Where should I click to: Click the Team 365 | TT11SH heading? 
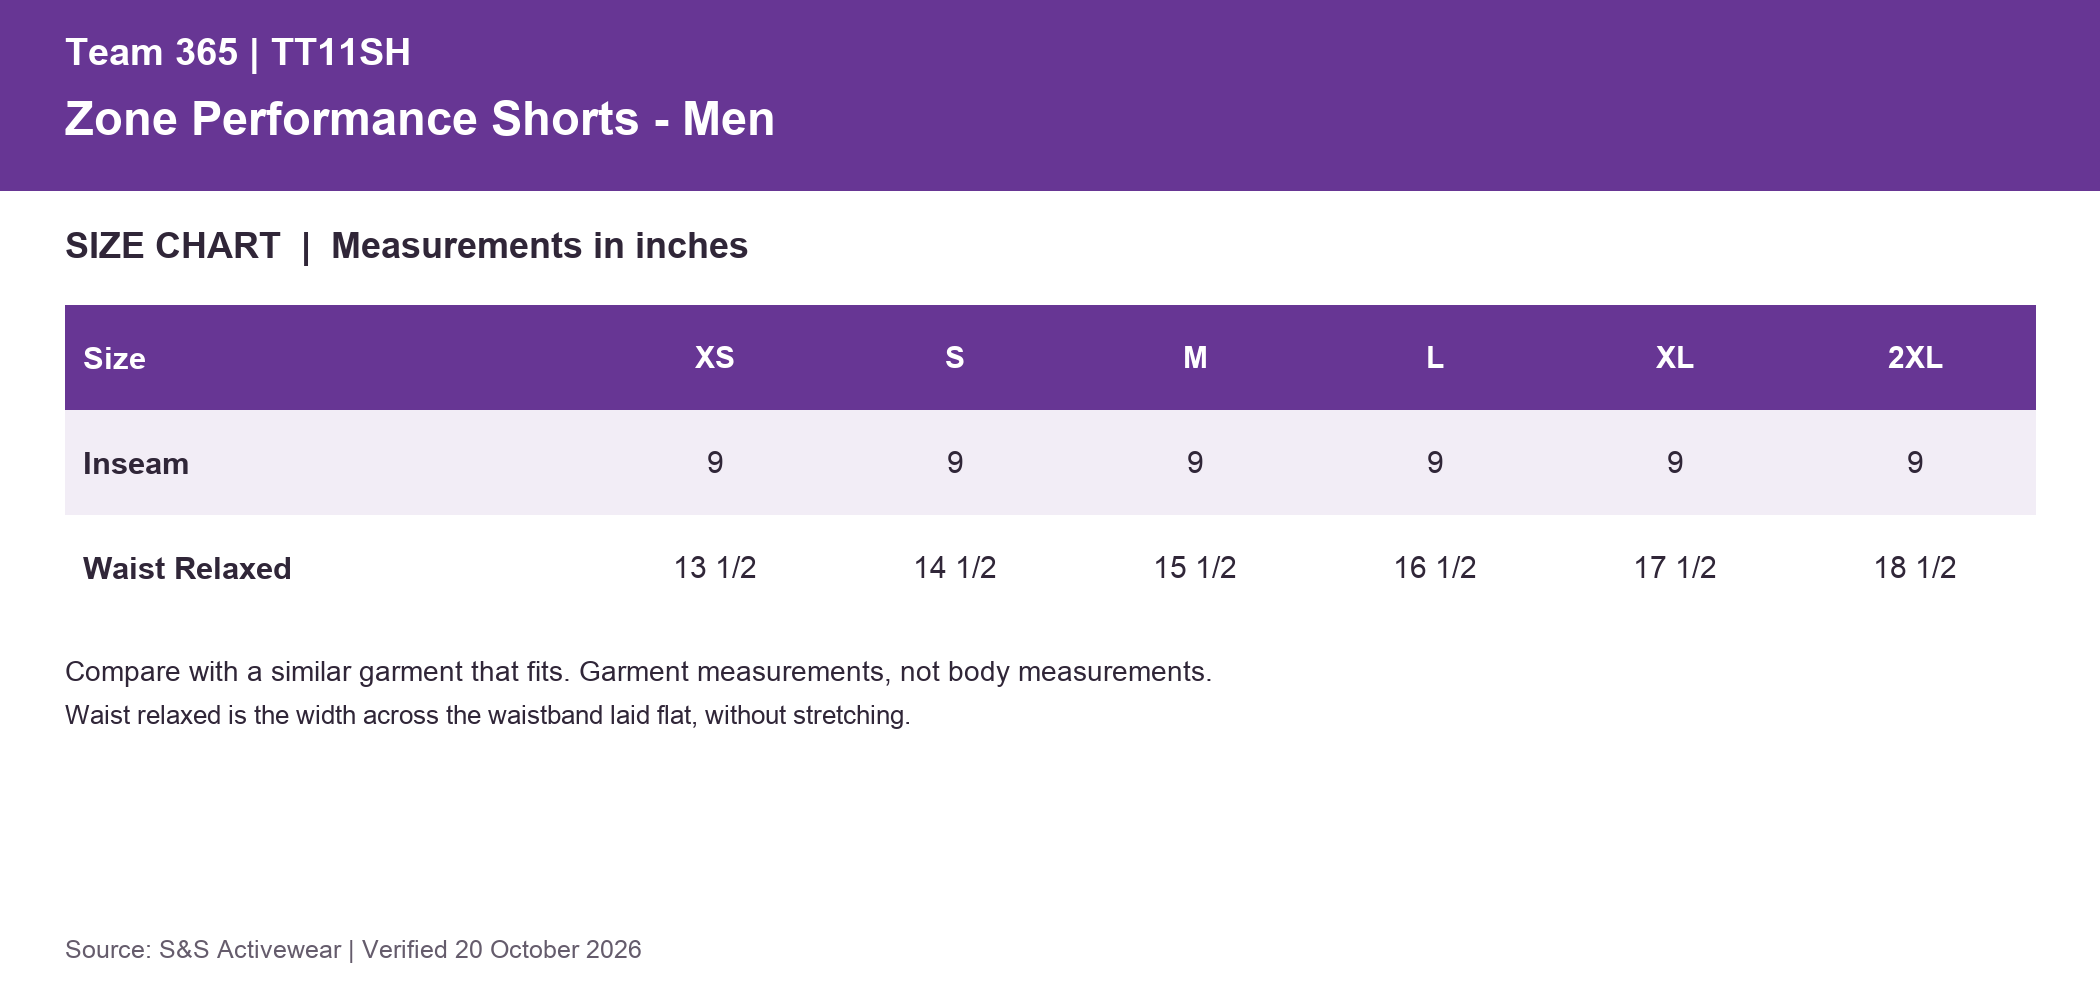pyautogui.click(x=238, y=52)
